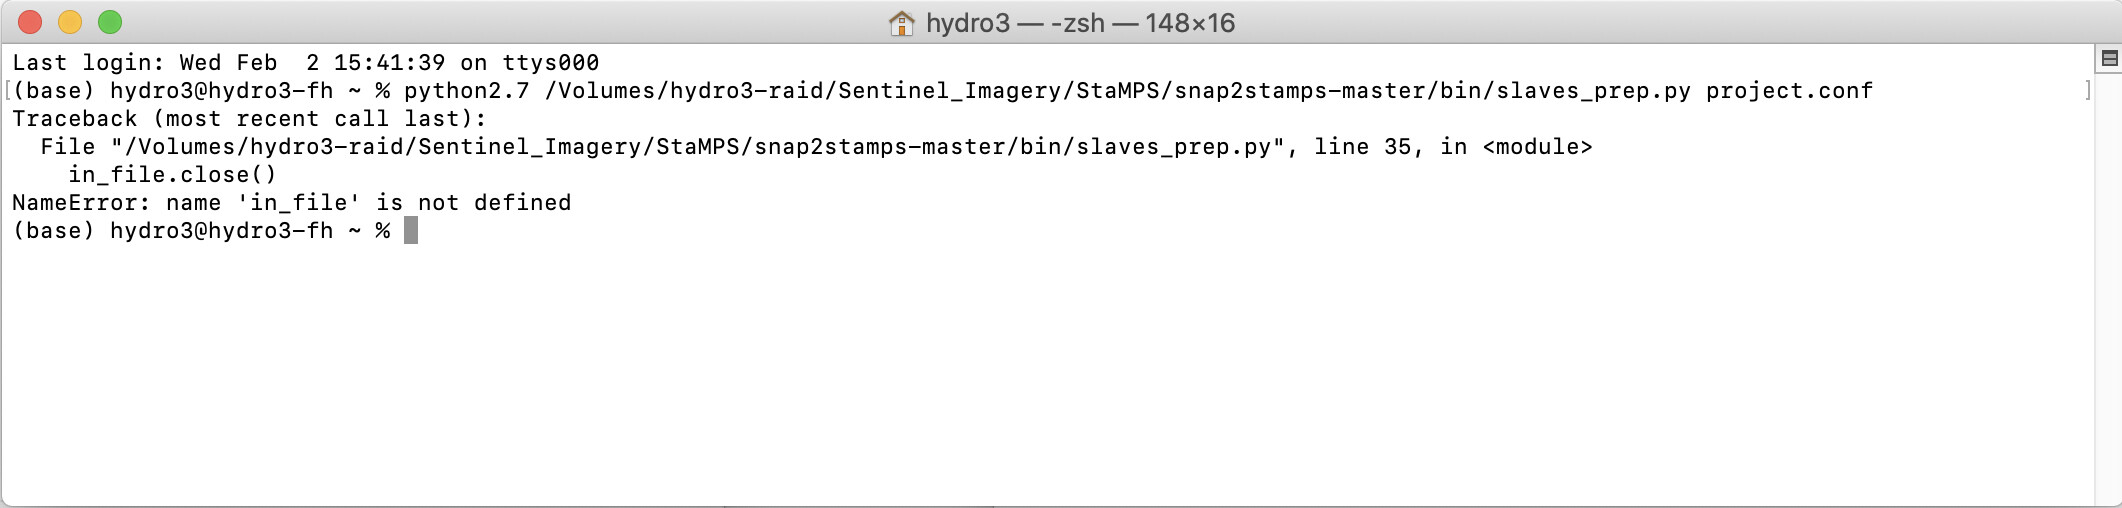Image resolution: width=2122 pixels, height=508 pixels.
Task: Click the '<module>' text in the traceback
Action: click(x=1537, y=147)
